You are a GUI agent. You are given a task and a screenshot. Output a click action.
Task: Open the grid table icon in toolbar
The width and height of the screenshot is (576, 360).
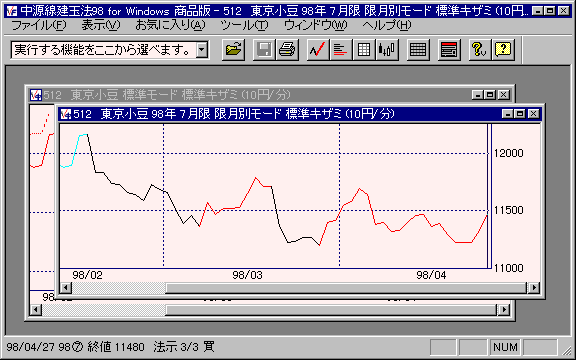364,49
